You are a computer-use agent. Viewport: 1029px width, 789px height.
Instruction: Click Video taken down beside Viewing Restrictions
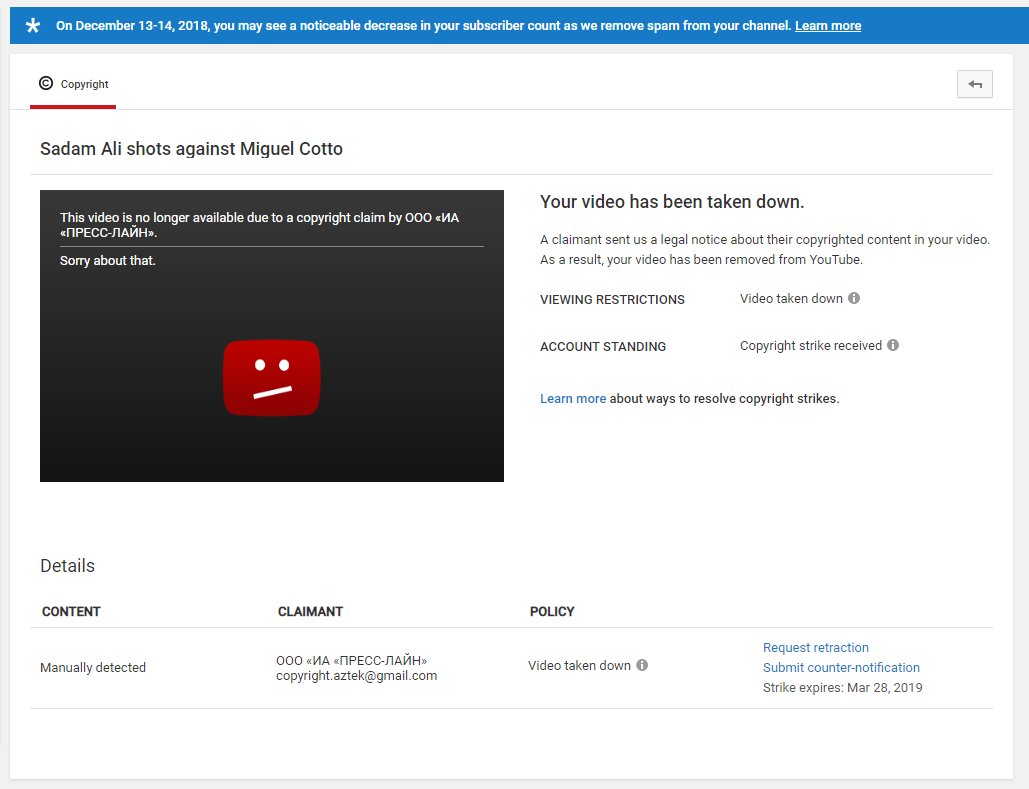tap(791, 299)
